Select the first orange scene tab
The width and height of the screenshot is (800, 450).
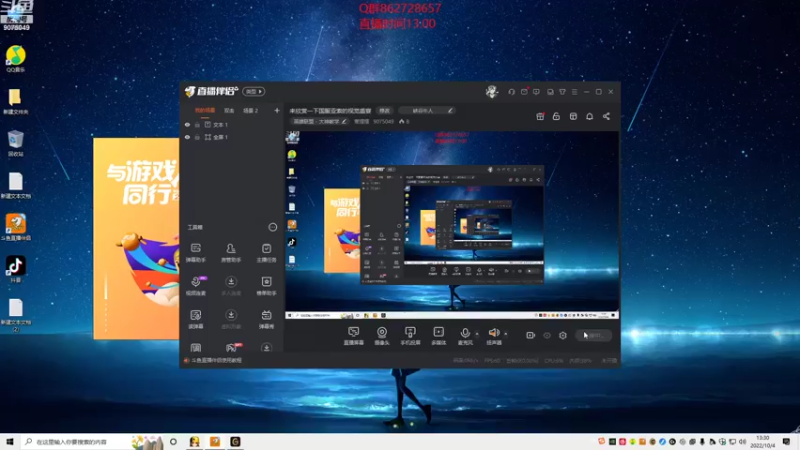[x=205, y=110]
